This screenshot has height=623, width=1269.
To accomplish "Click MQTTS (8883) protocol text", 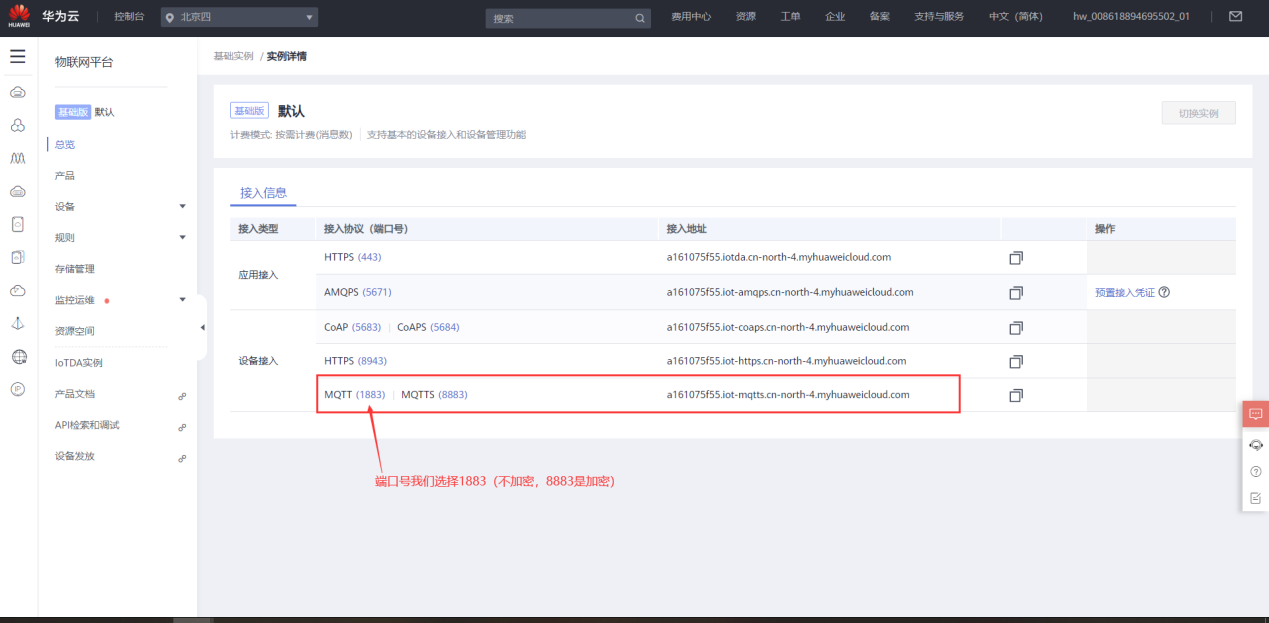I will click(434, 395).
